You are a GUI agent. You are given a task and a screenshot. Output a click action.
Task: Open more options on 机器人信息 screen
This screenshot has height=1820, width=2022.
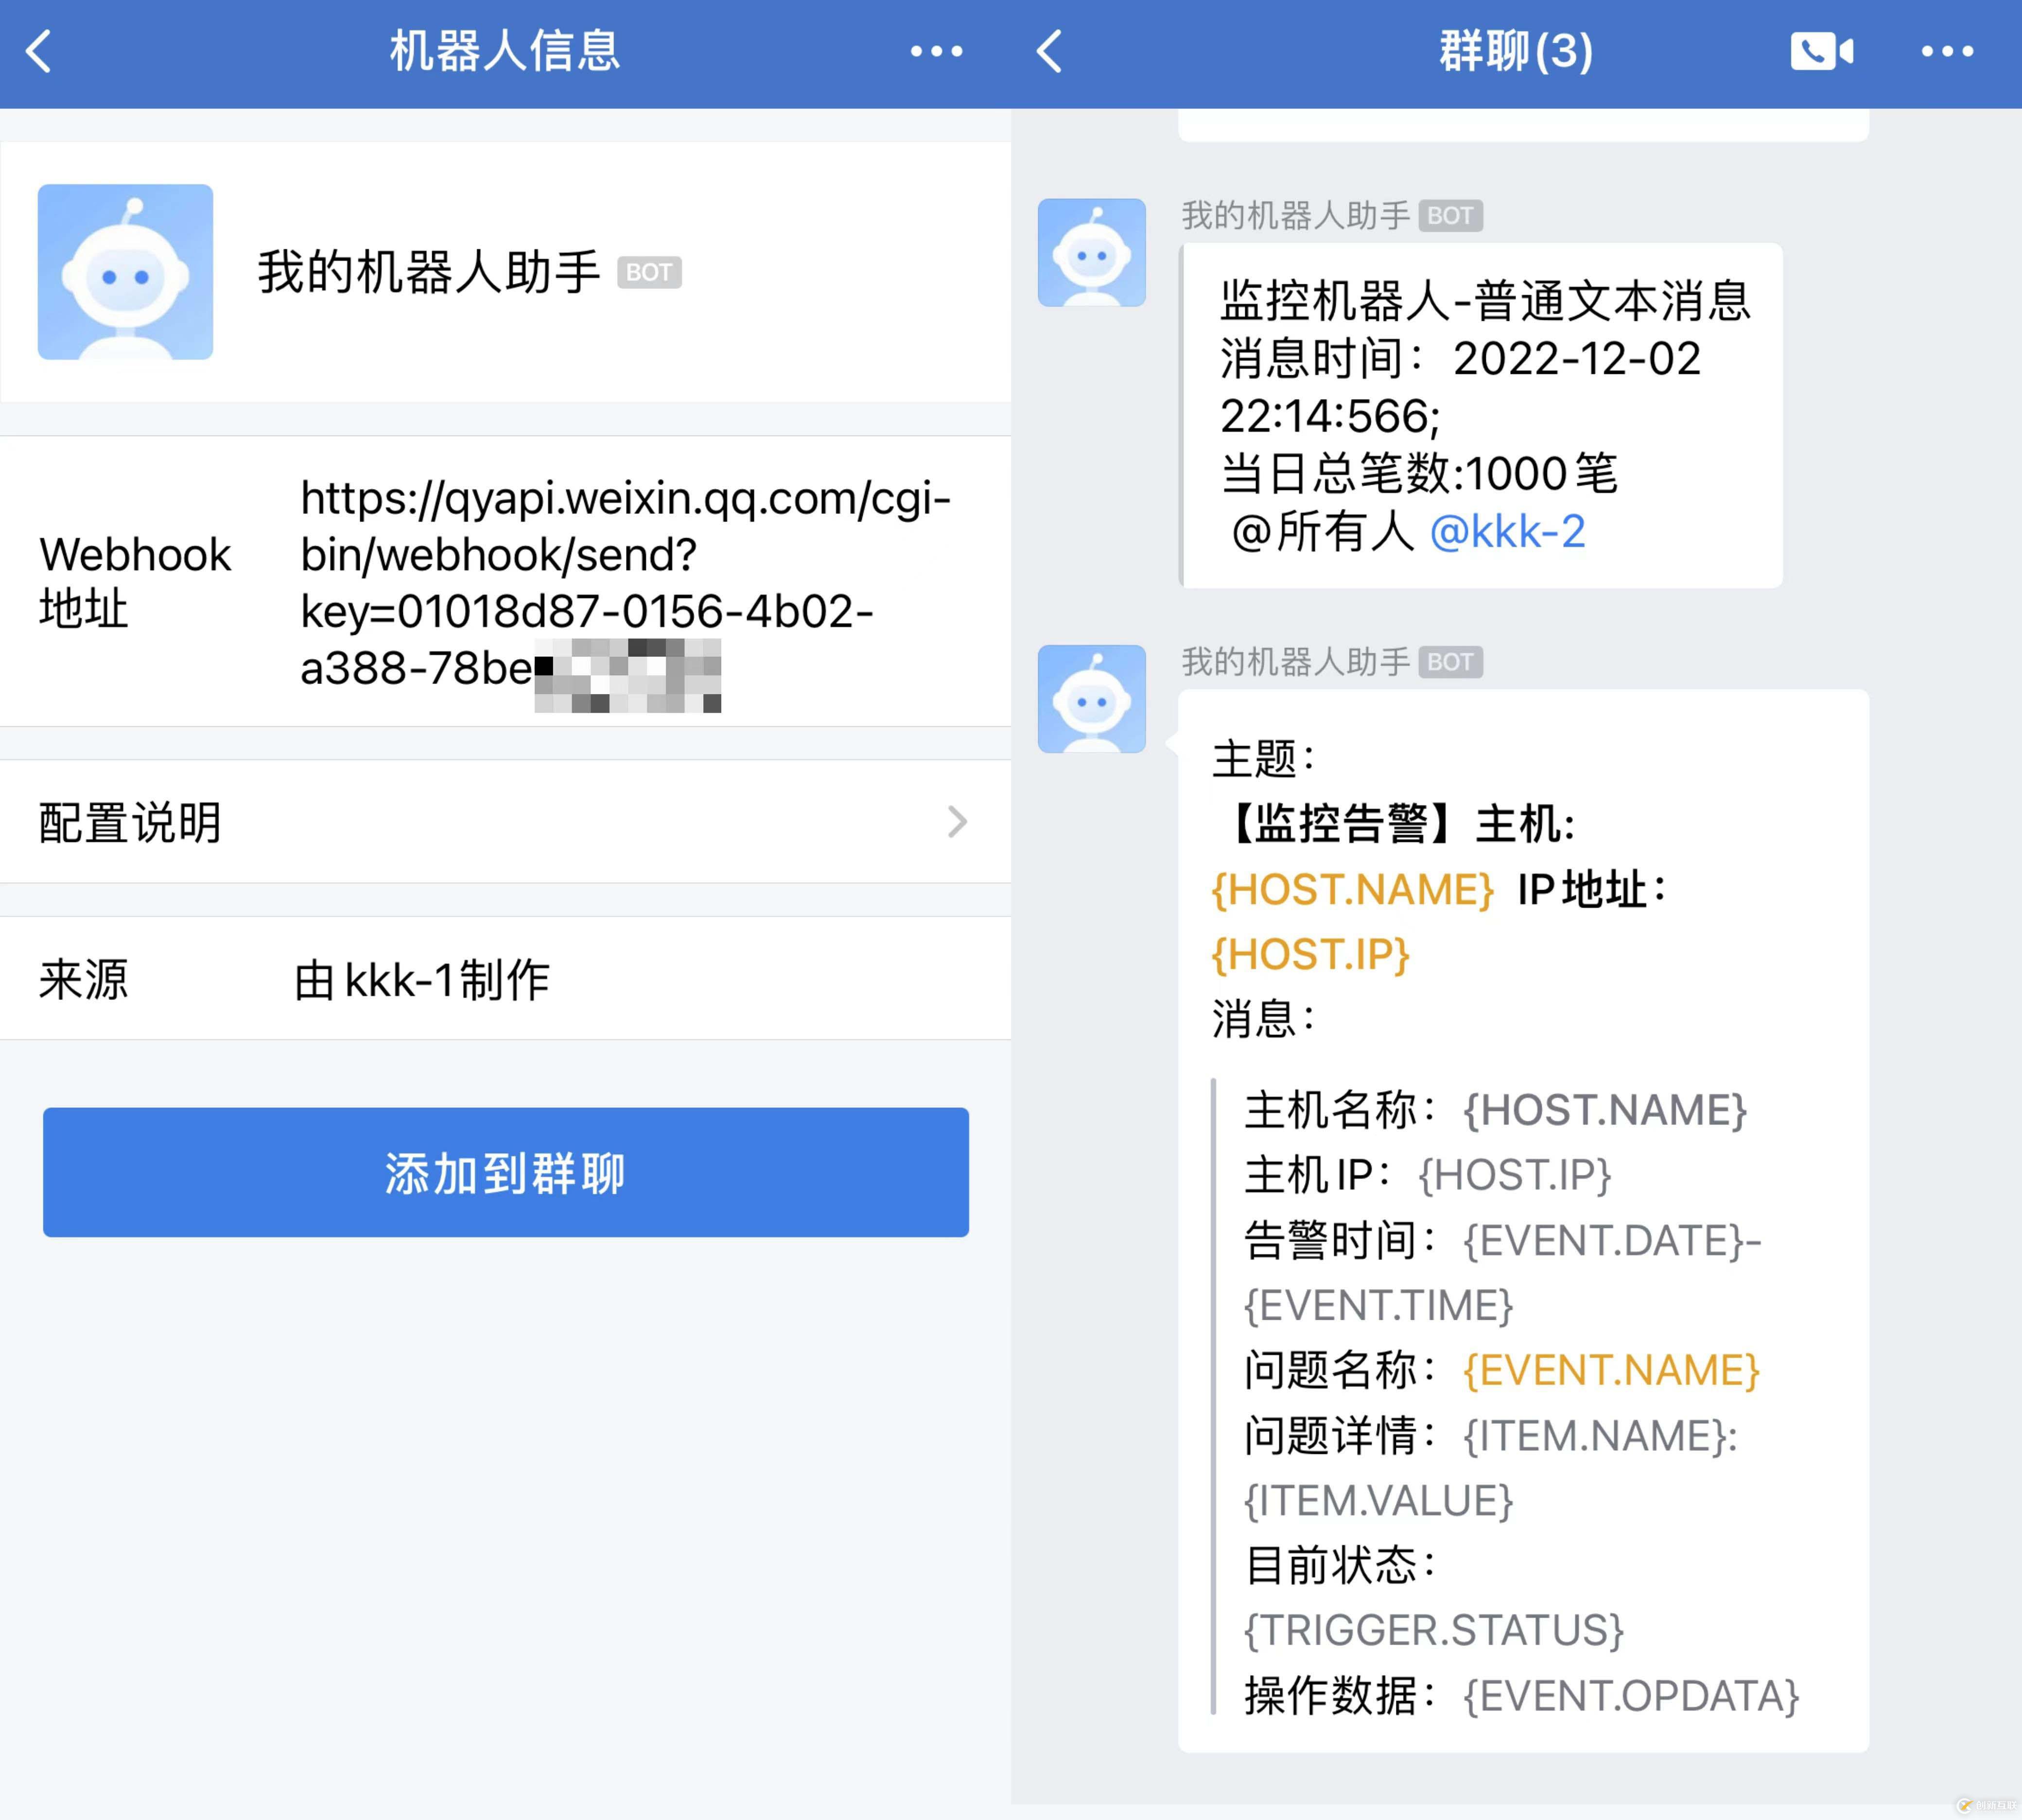click(x=936, y=51)
